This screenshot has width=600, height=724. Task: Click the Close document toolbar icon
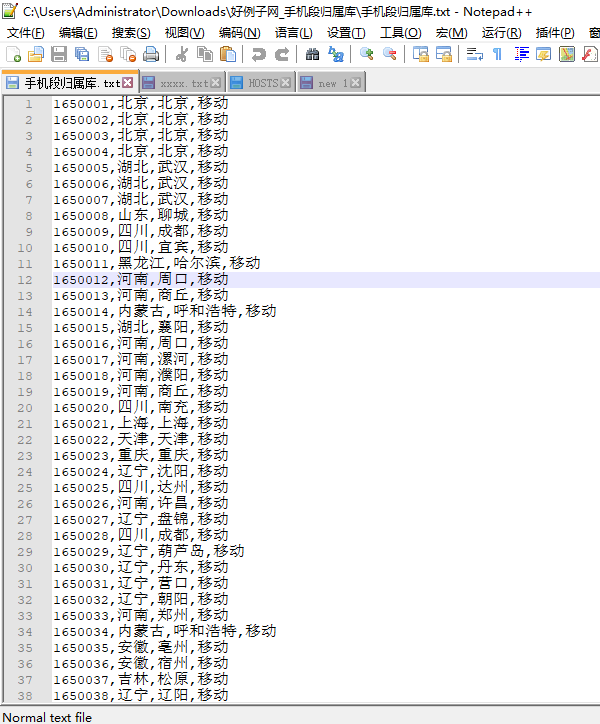coord(105,54)
